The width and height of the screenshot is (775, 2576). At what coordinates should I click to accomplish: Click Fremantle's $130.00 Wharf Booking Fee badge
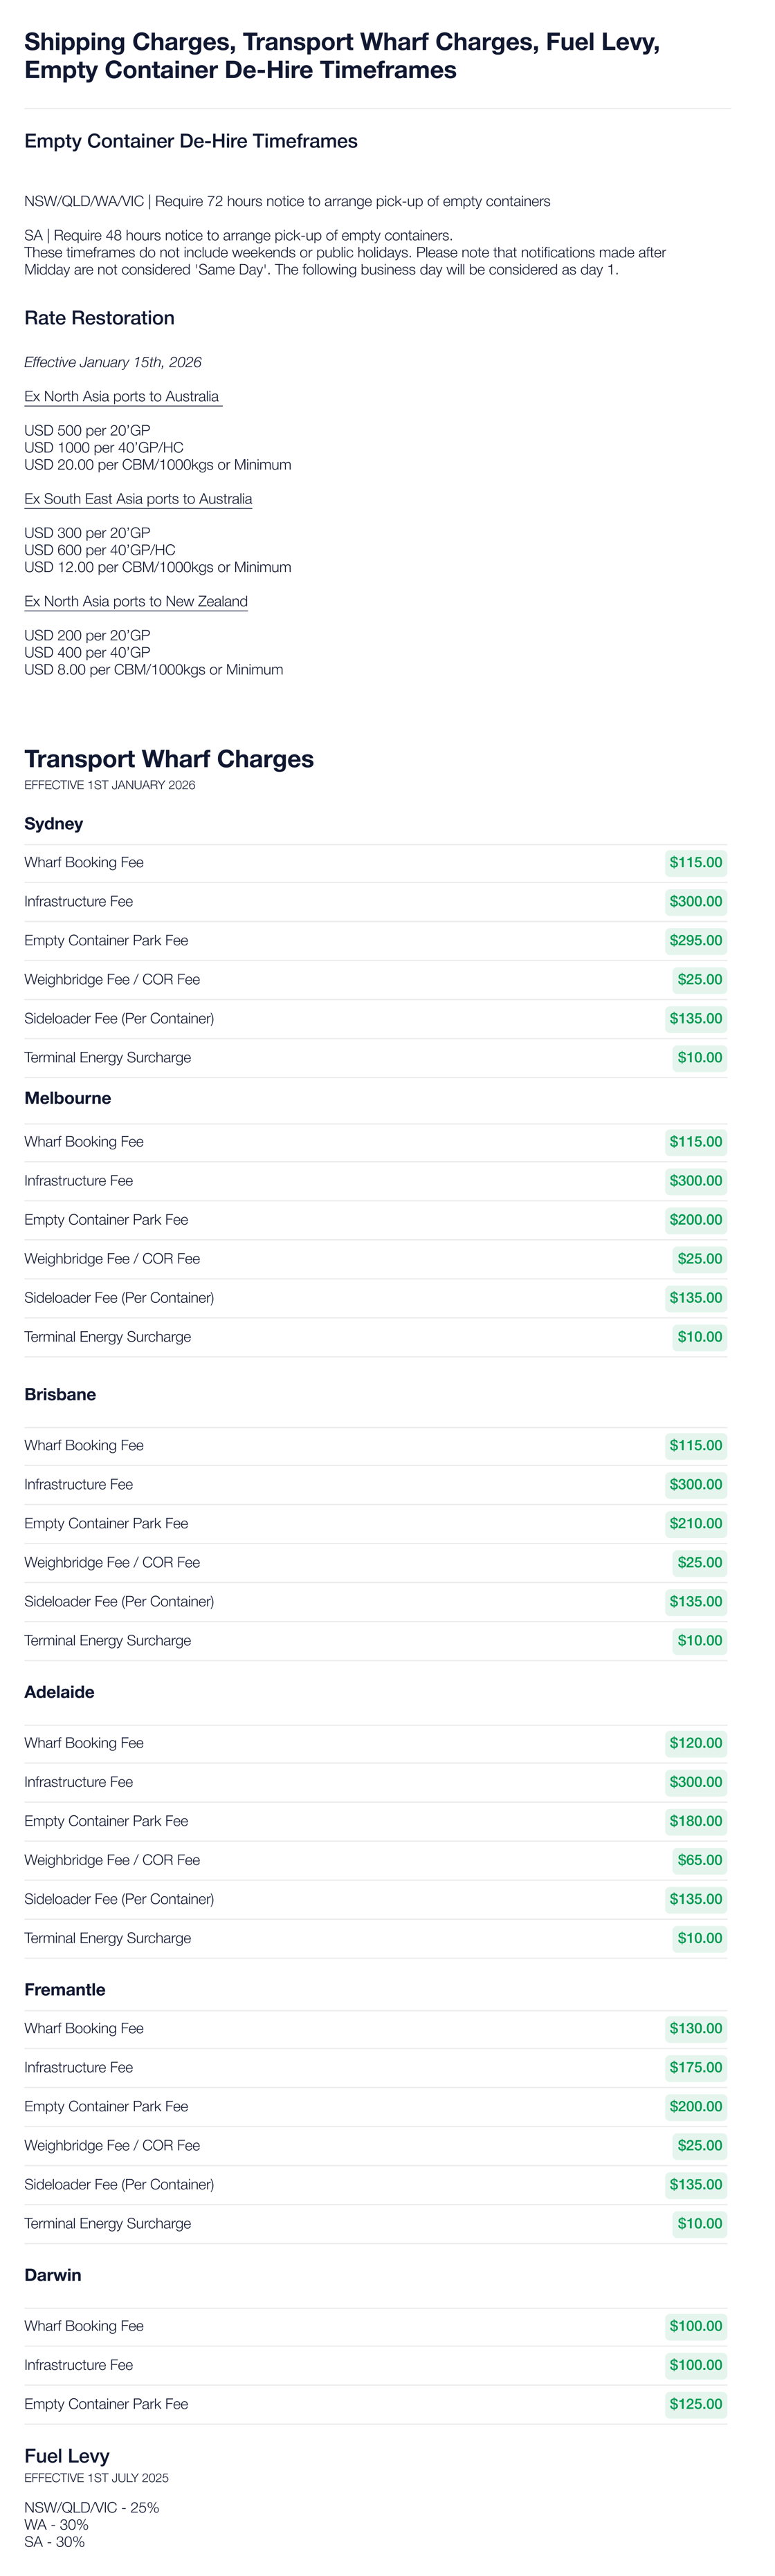click(x=695, y=2028)
